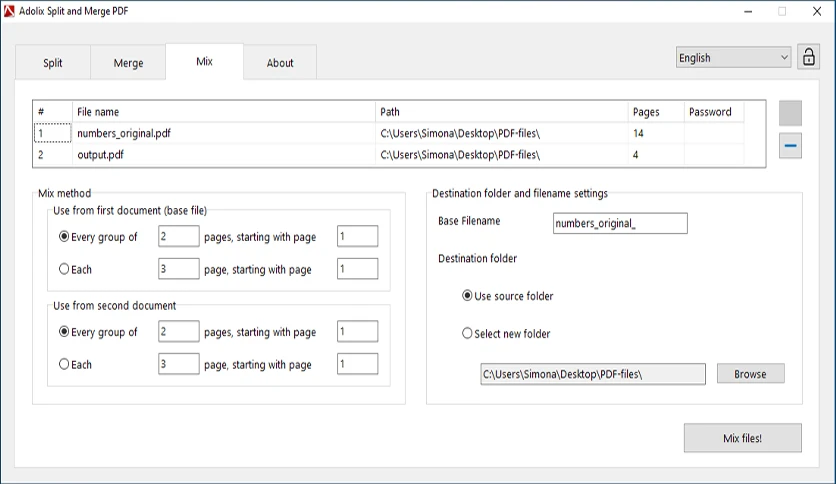Click path cell of output.pdf row
This screenshot has height=484, width=836.
[502, 155]
